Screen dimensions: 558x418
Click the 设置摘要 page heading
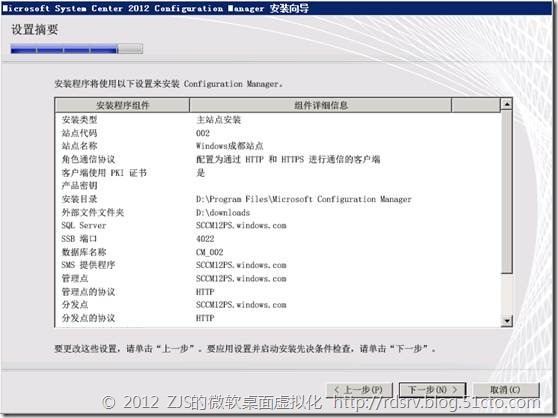click(x=35, y=30)
